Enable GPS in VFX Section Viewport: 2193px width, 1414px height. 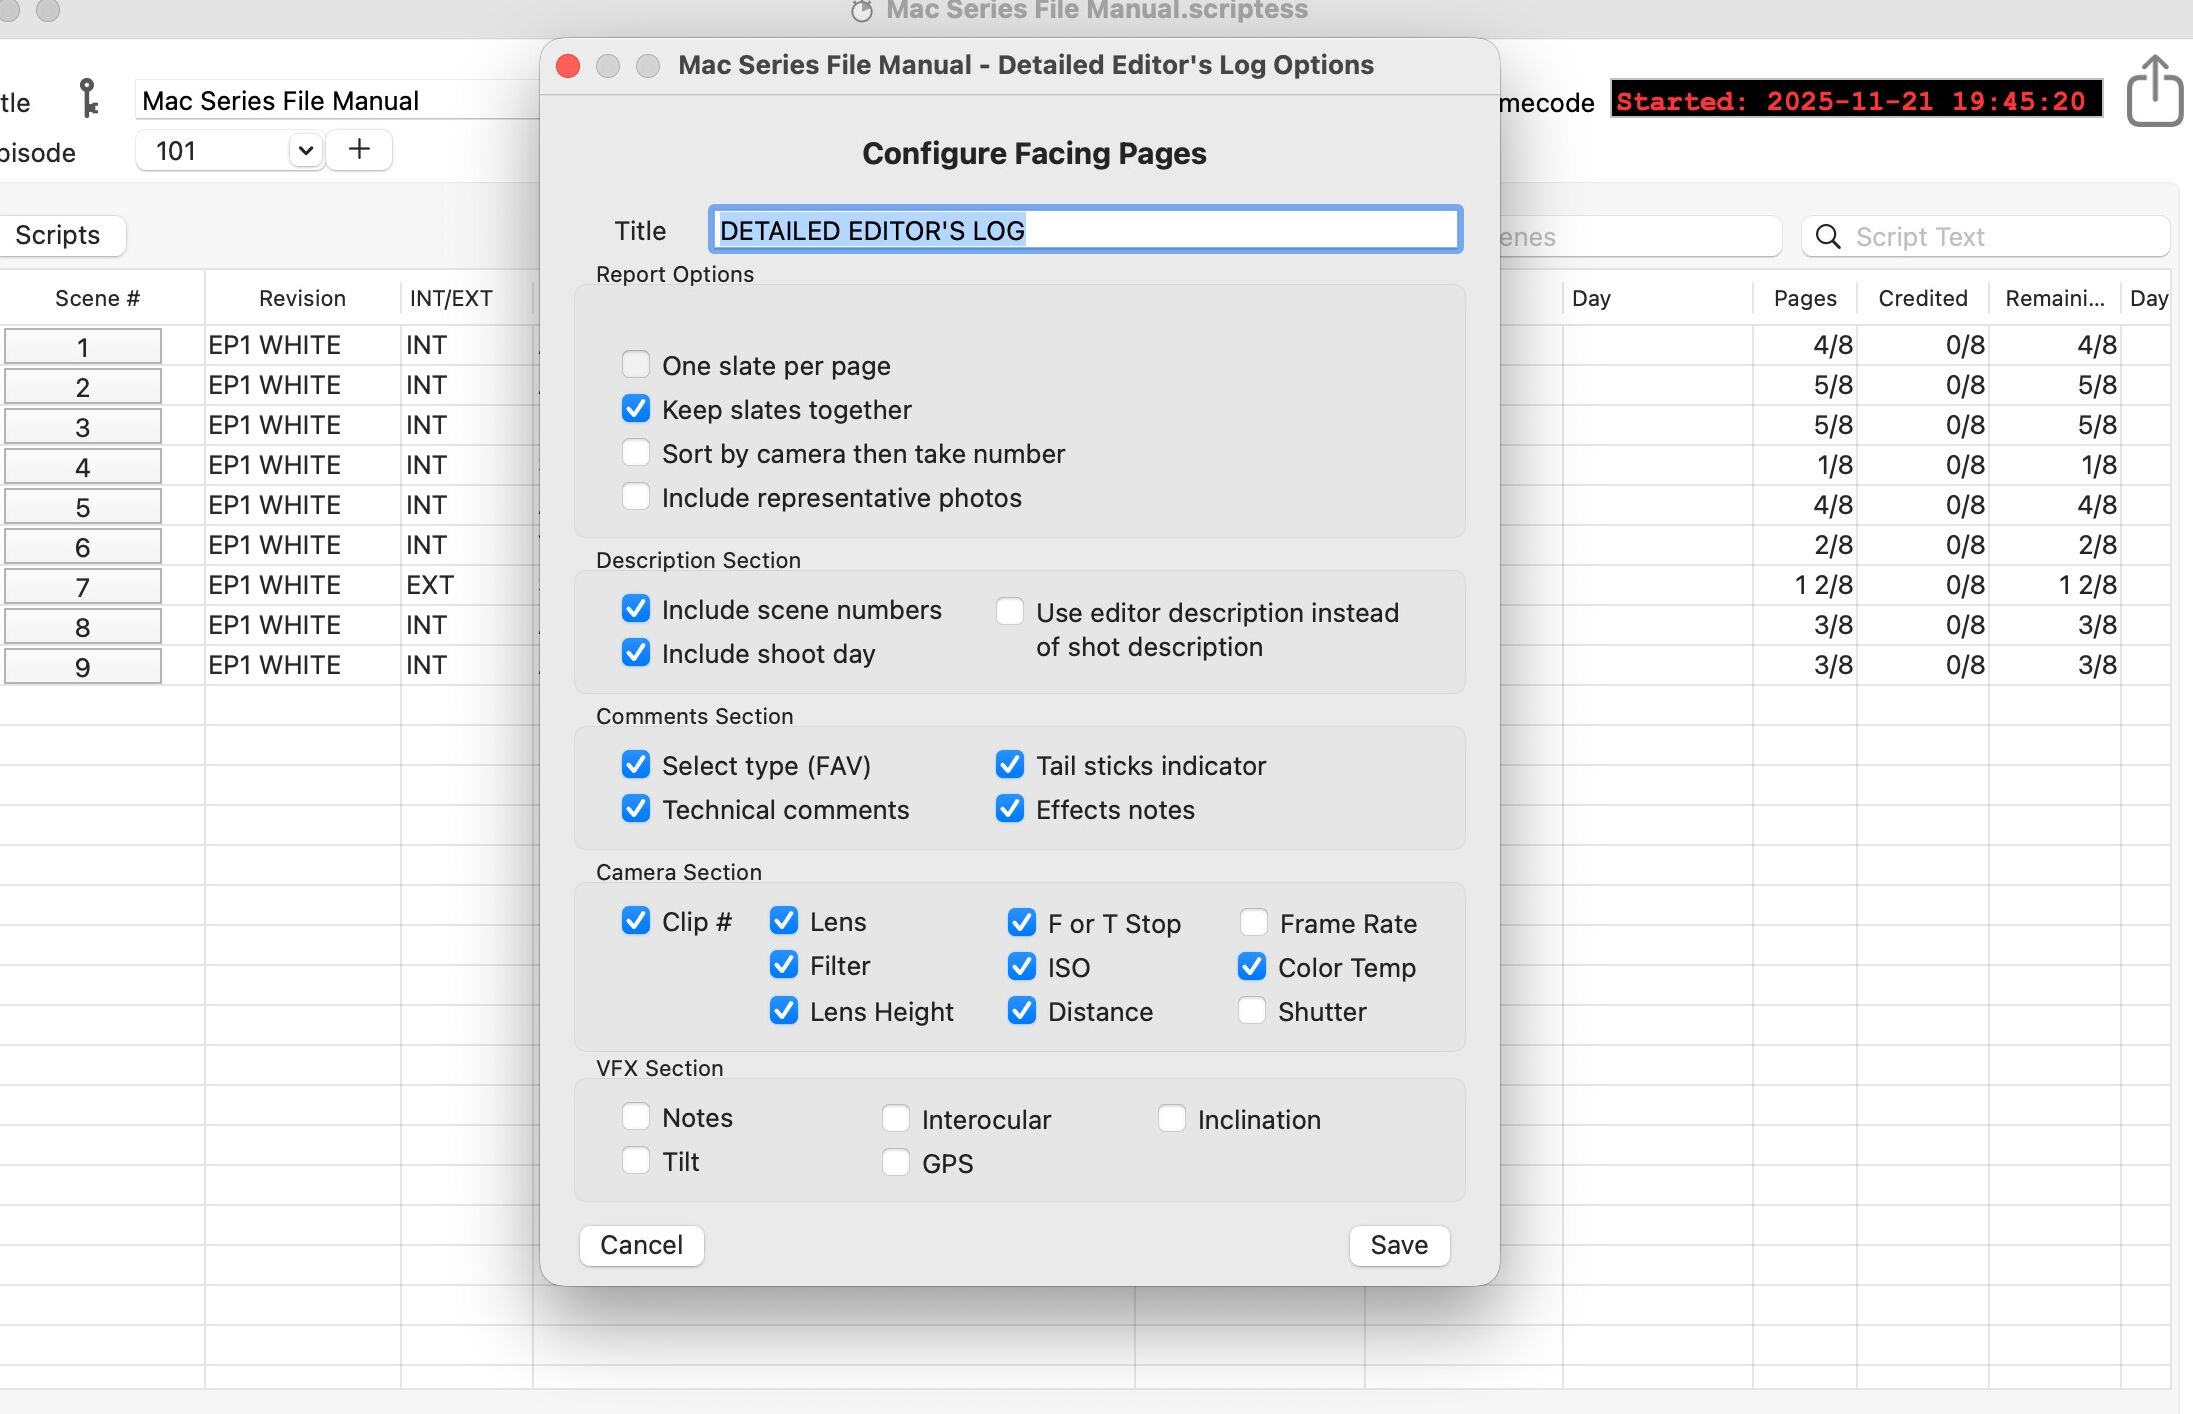(x=896, y=1162)
